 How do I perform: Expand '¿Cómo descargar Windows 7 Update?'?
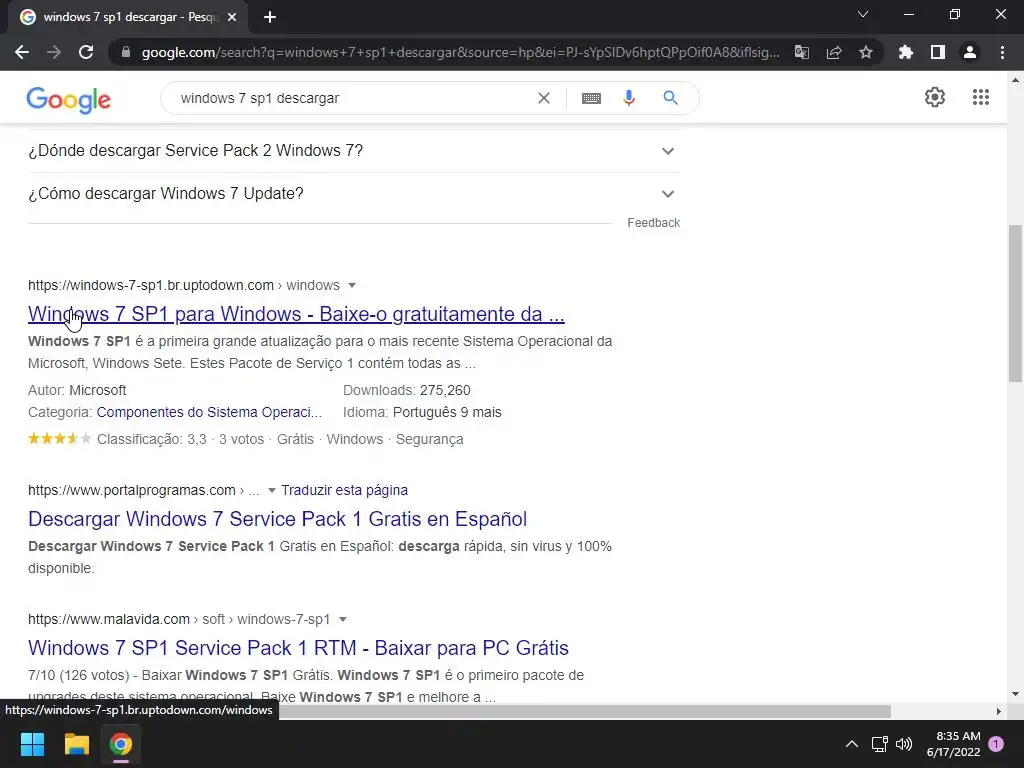coord(354,194)
